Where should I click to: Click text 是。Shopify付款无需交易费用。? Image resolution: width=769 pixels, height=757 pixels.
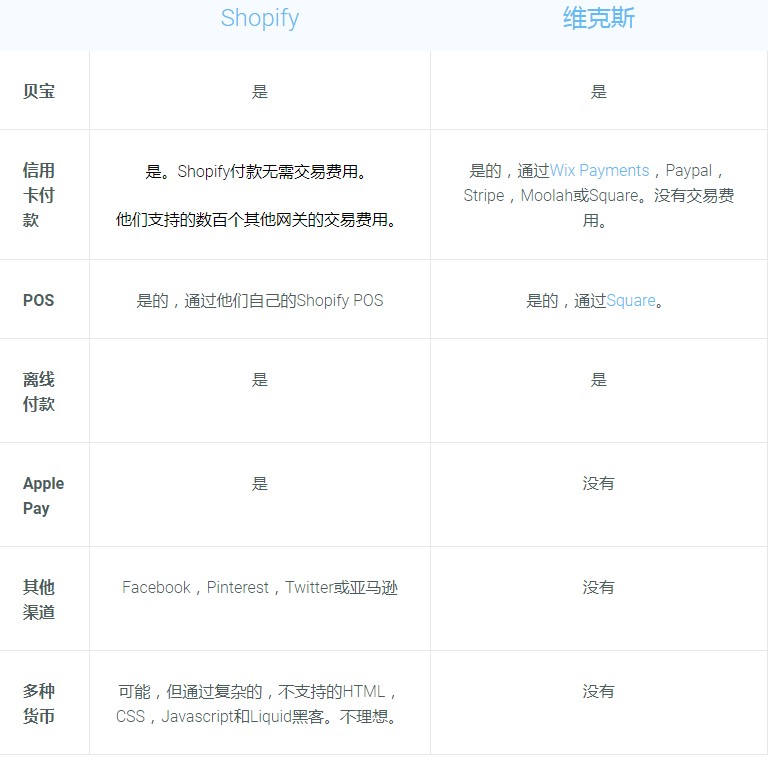(x=256, y=172)
